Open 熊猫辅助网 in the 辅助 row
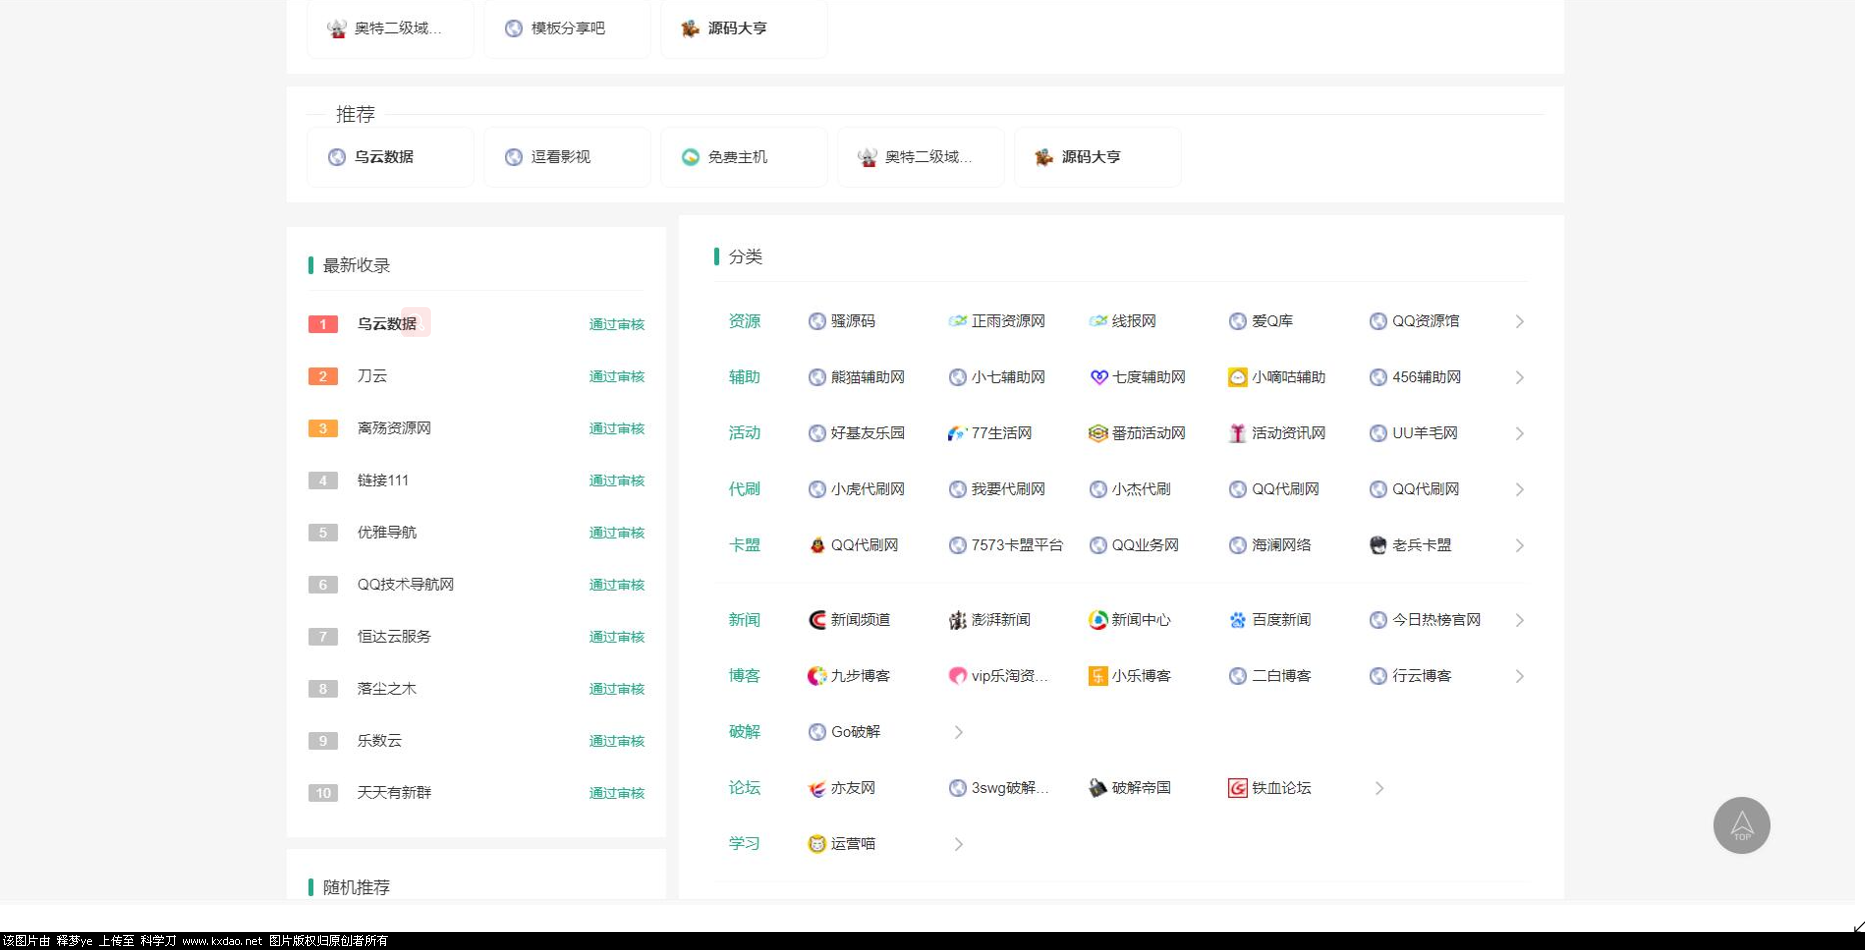Viewport: 1865px width, 950px height. coord(868,377)
